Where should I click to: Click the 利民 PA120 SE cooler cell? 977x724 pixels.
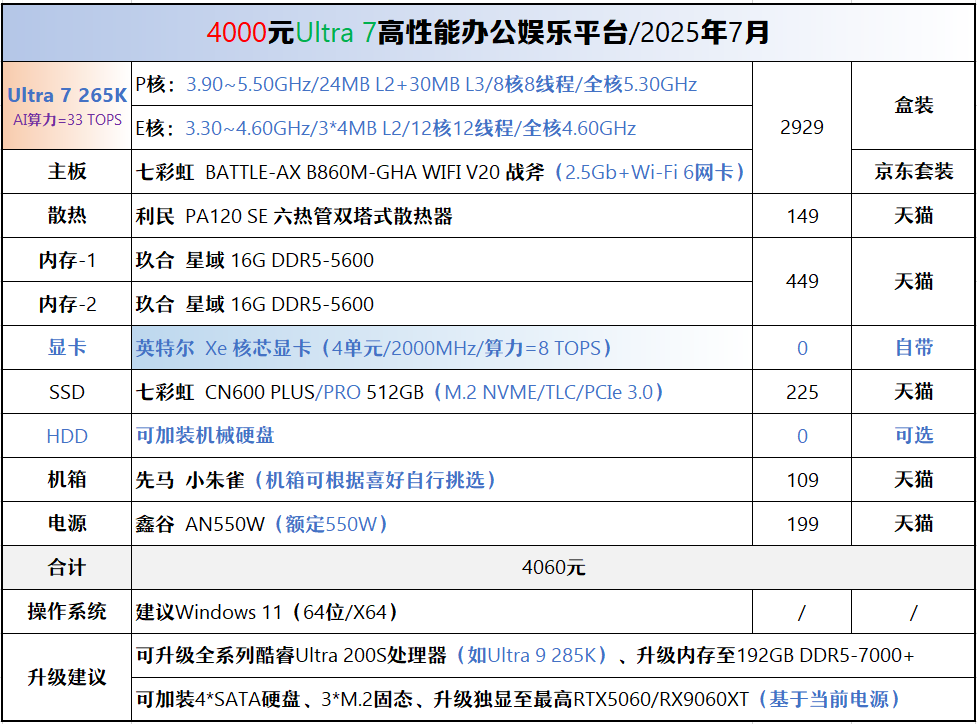pos(442,216)
